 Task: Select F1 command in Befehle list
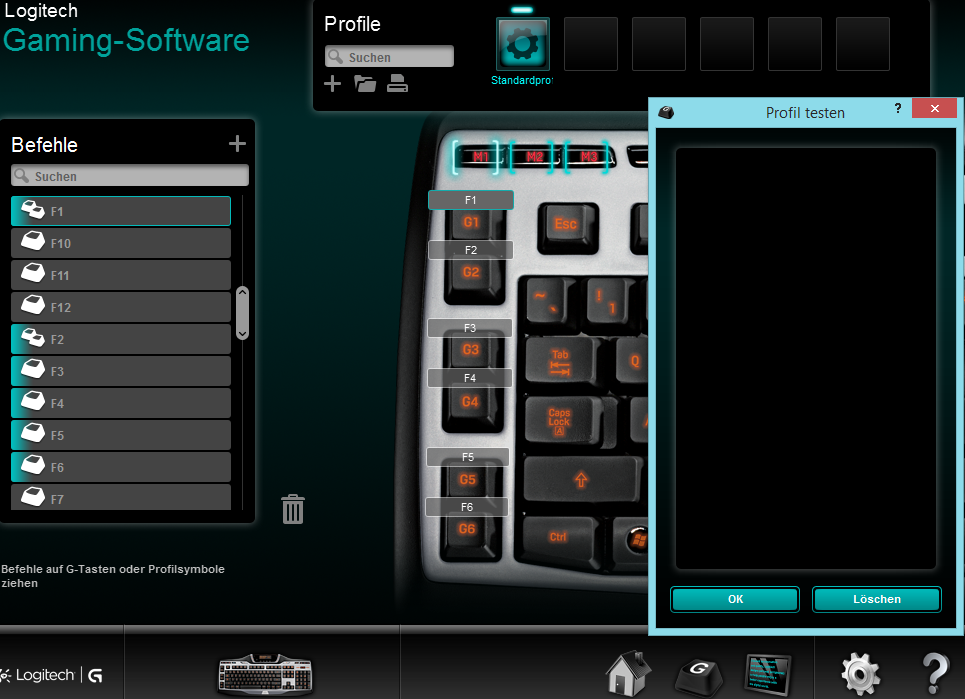(121, 211)
